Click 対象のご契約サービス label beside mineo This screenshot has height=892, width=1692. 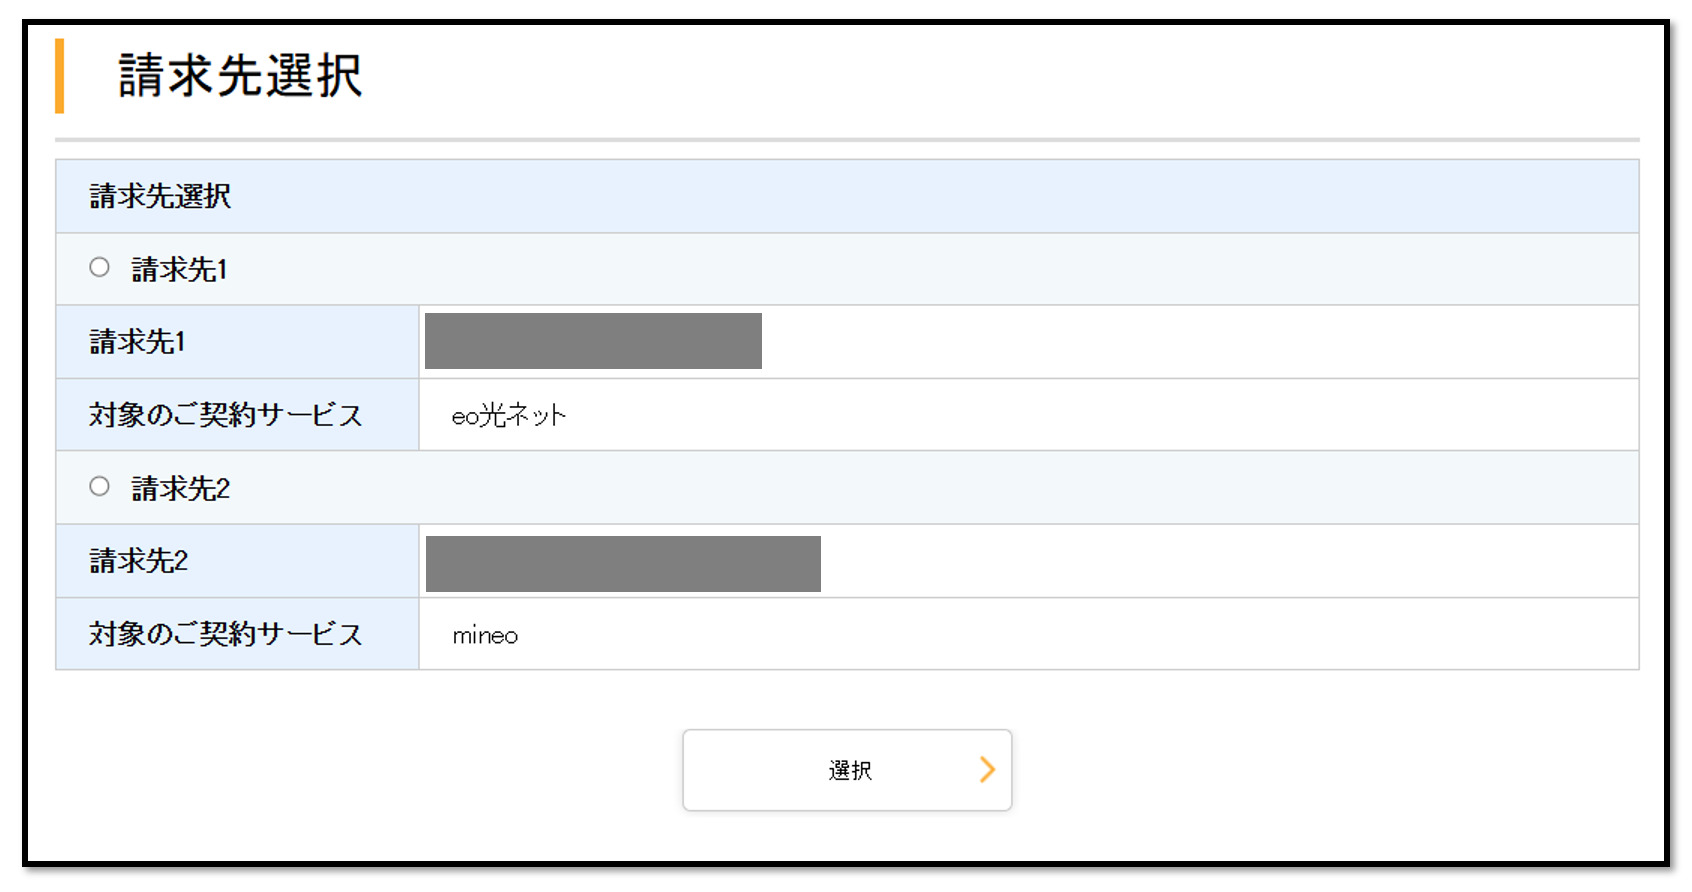(226, 634)
